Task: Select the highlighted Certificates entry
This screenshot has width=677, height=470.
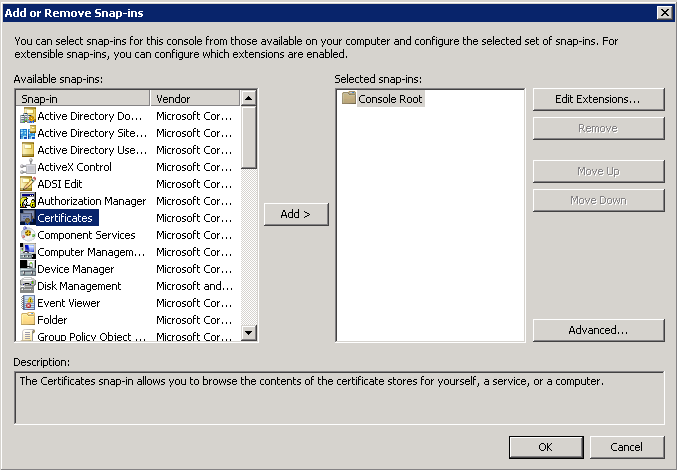Action: tap(65, 218)
